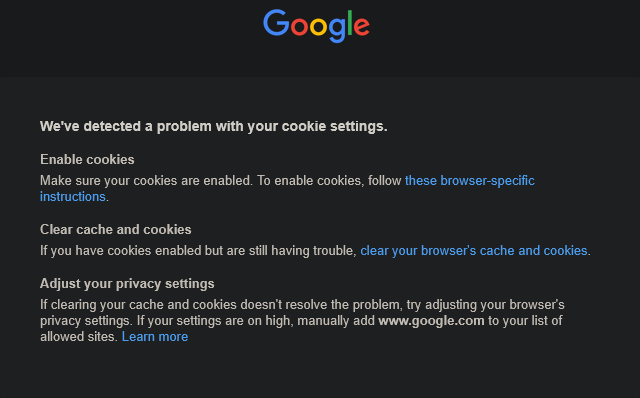Click the 'If you have cookies enabled' text

click(198, 250)
